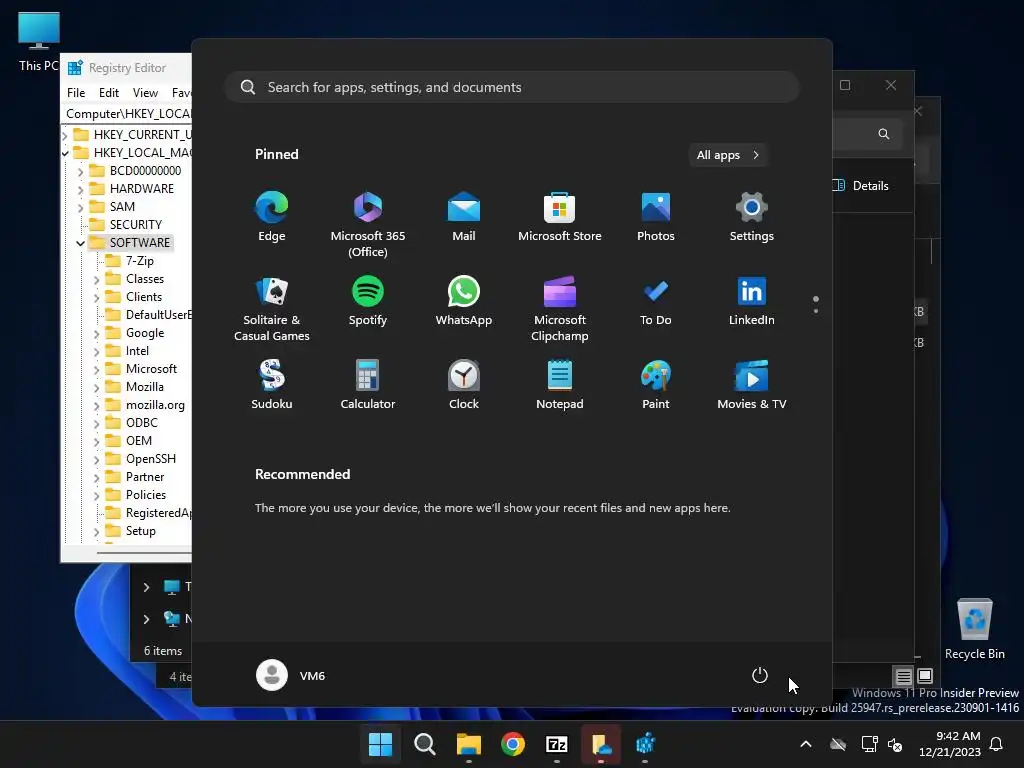Viewport: 1024px width, 768px height.
Task: Open taskbar Search
Action: [424, 744]
